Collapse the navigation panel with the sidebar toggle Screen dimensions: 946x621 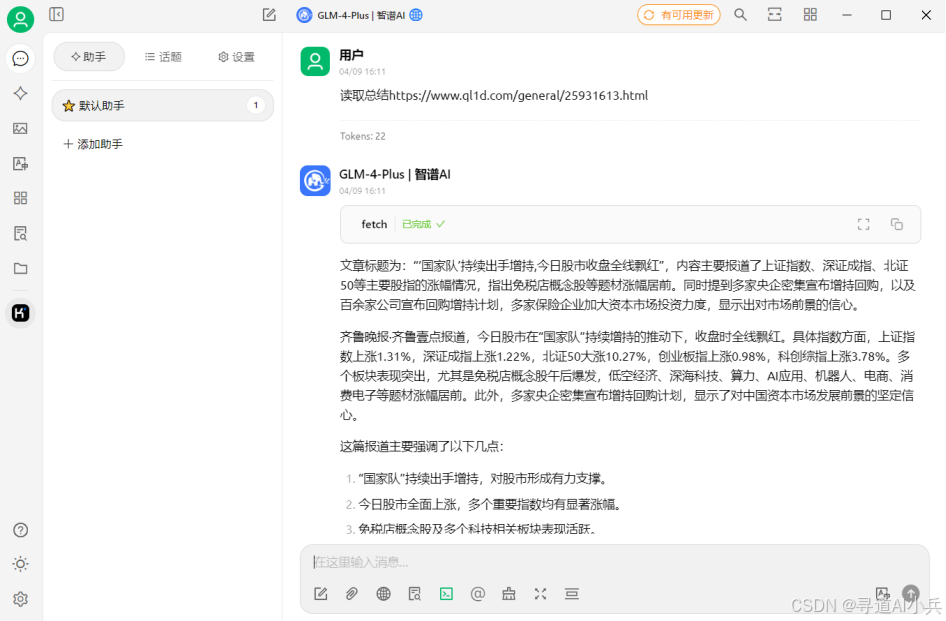pyautogui.click(x=55, y=15)
